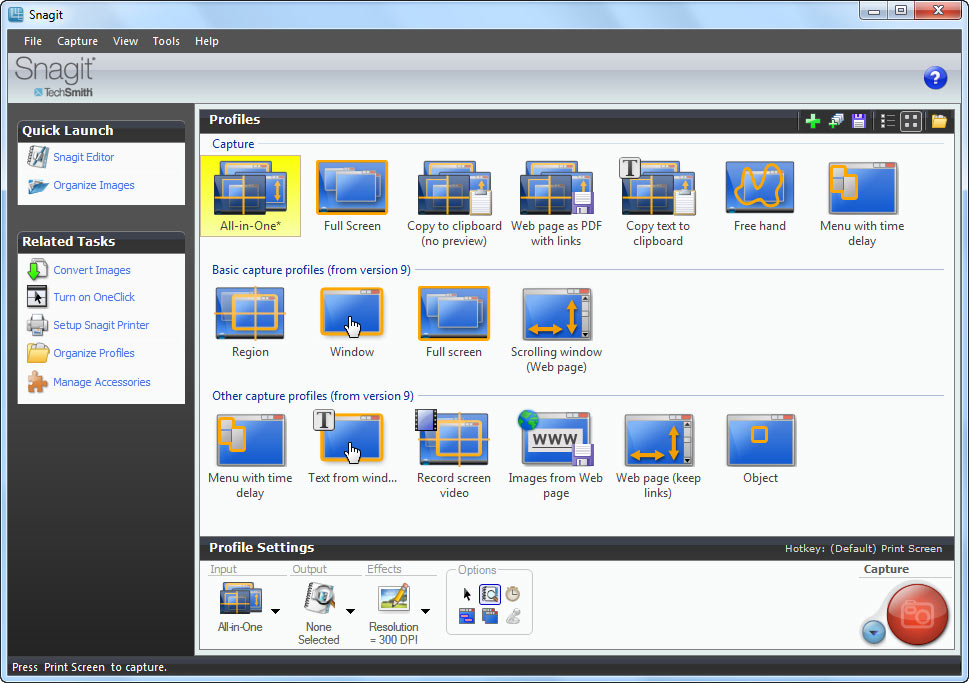Screen dimensions: 969x683
Task: Open the Input dropdown under Profile Settings
Action: point(276,613)
